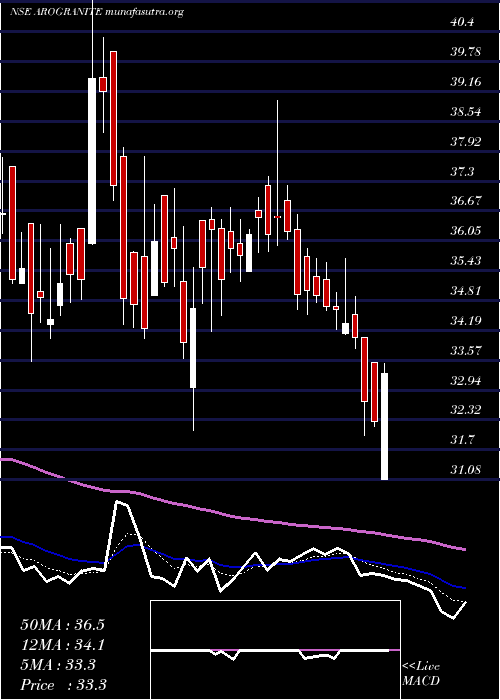Viewport: 500px width, 700px height.
Task: Select the 37.3 price axis label
Action: pos(462,171)
